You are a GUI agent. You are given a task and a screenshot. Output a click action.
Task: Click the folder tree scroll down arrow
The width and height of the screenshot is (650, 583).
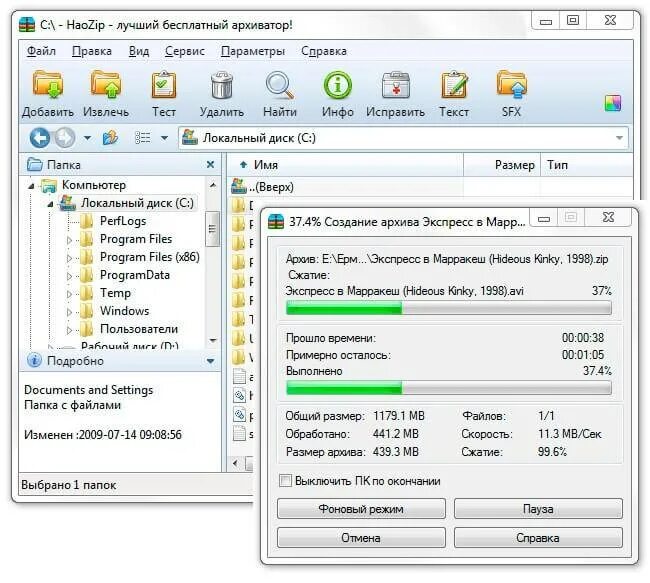(213, 340)
